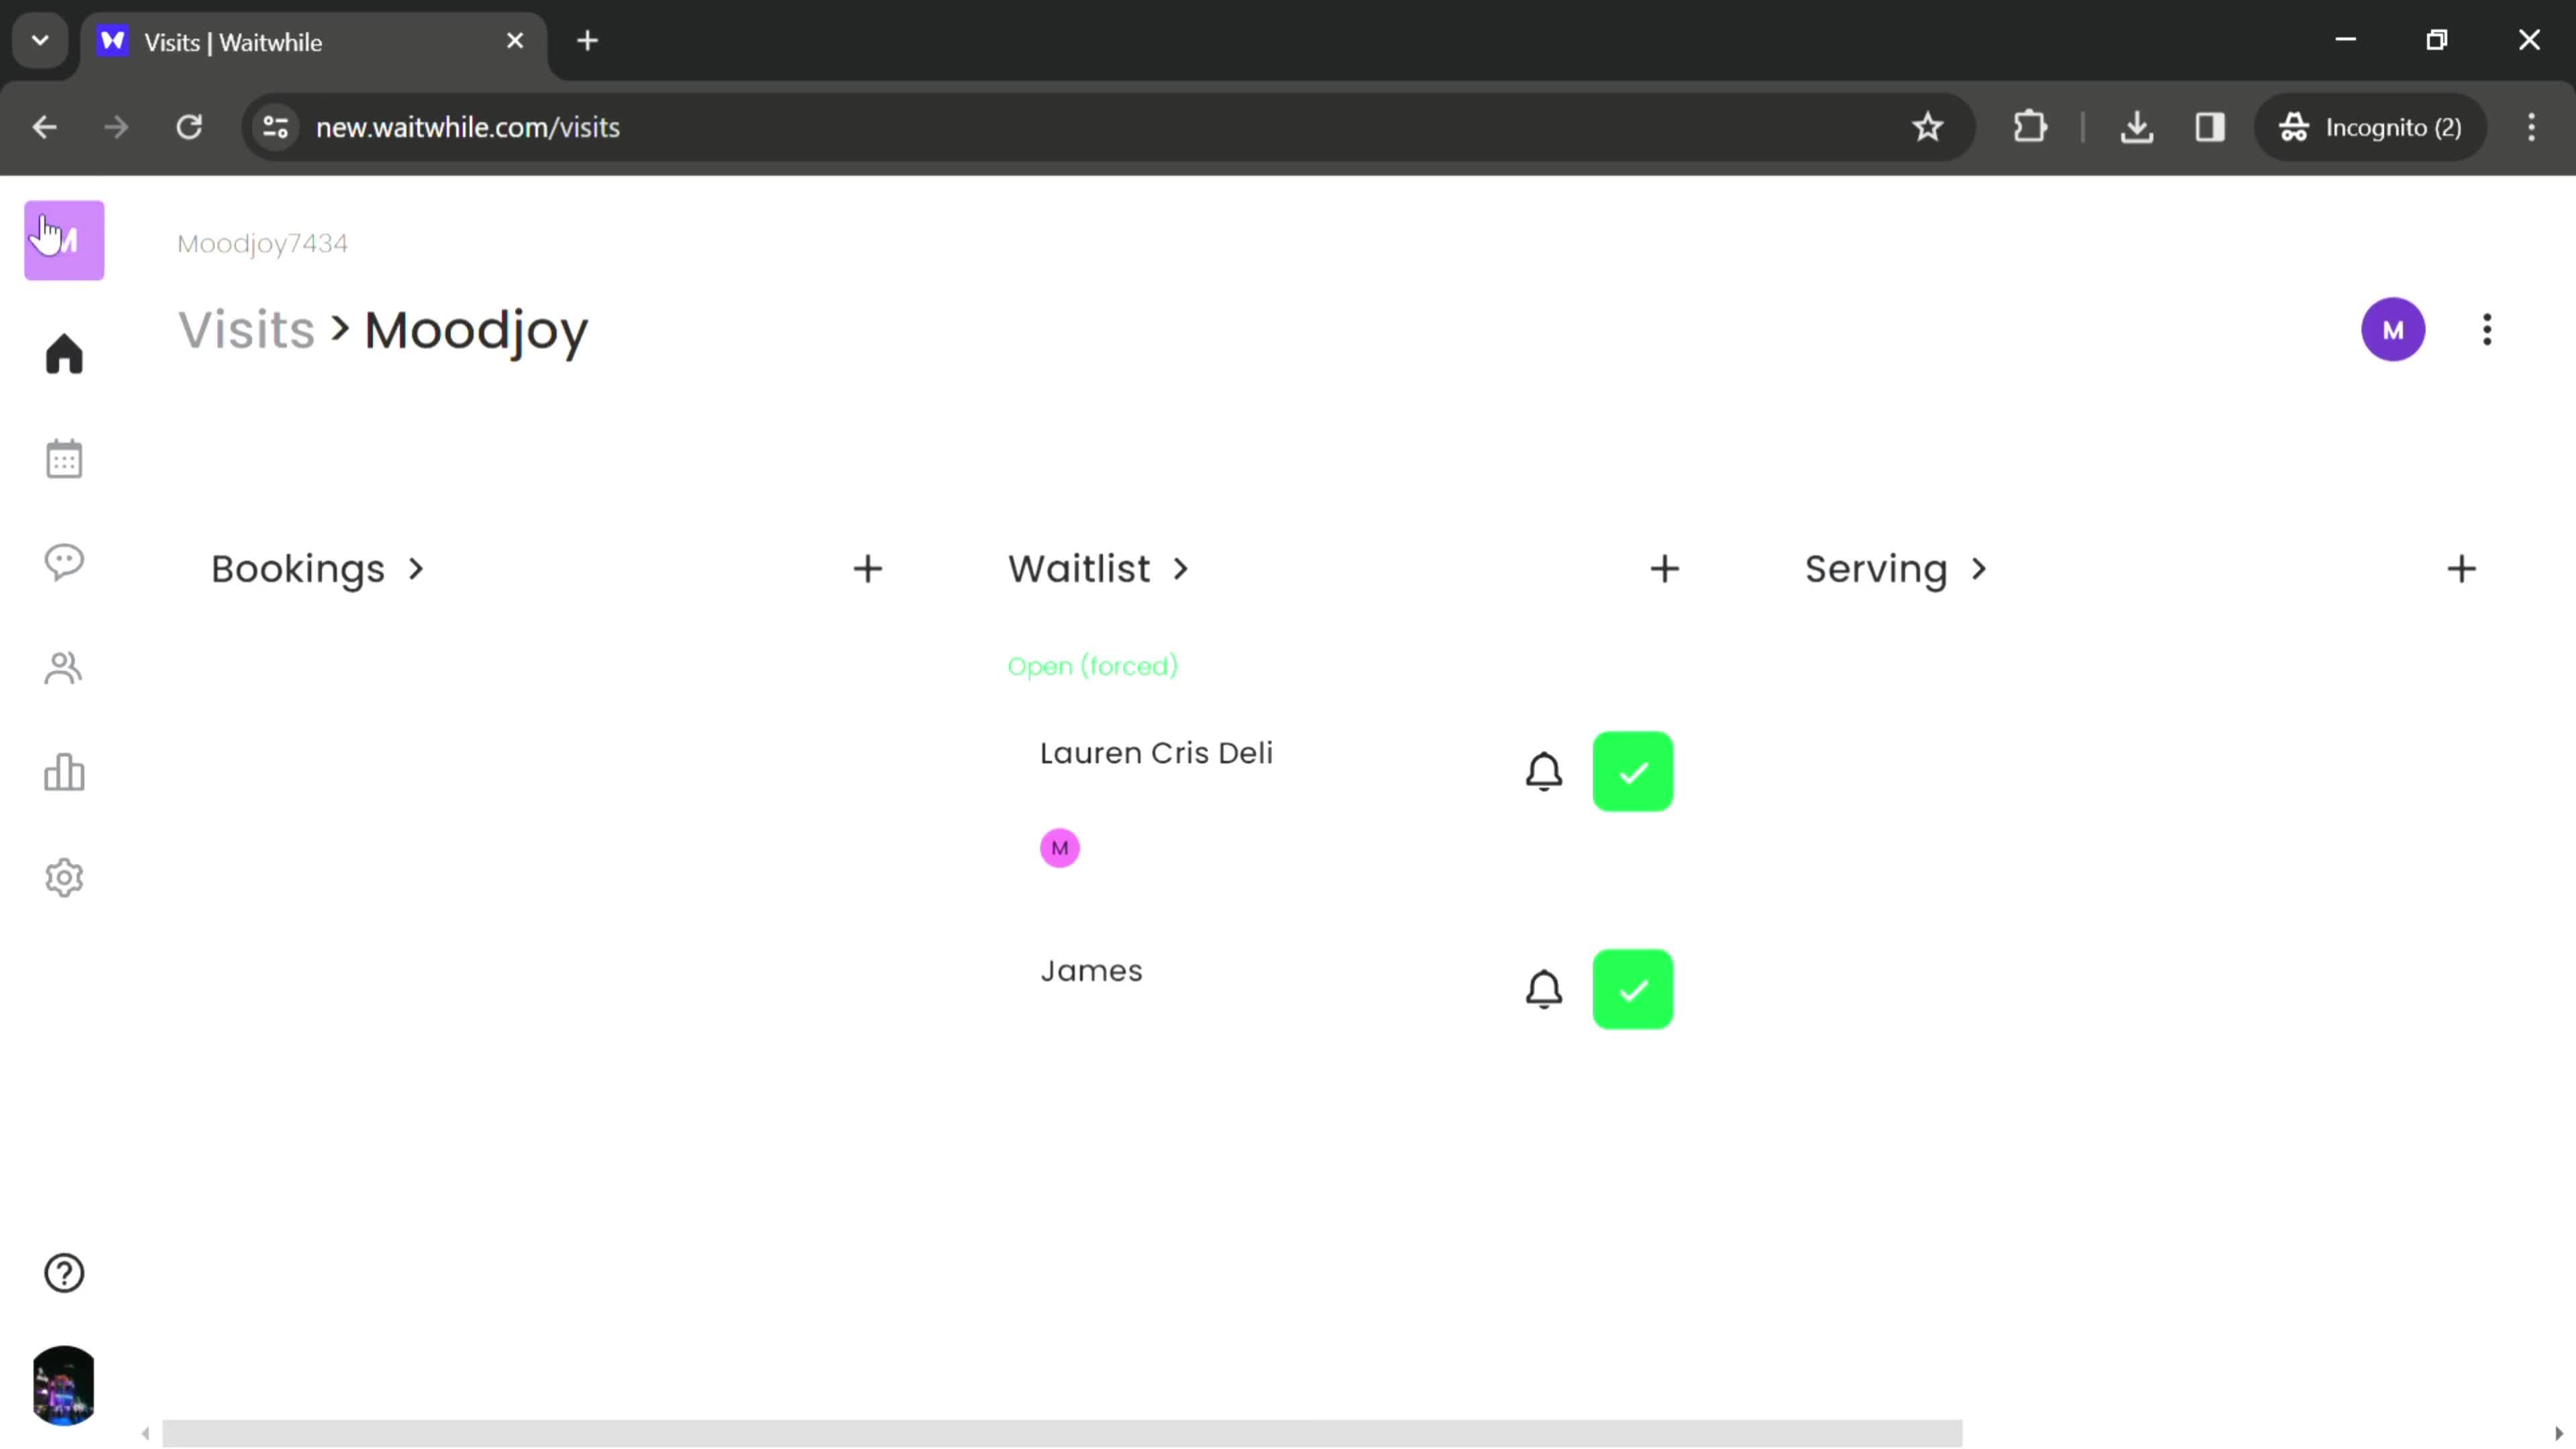The height and width of the screenshot is (1449, 2576).
Task: Select the Messaging icon in sidebar
Action: [x=64, y=564]
